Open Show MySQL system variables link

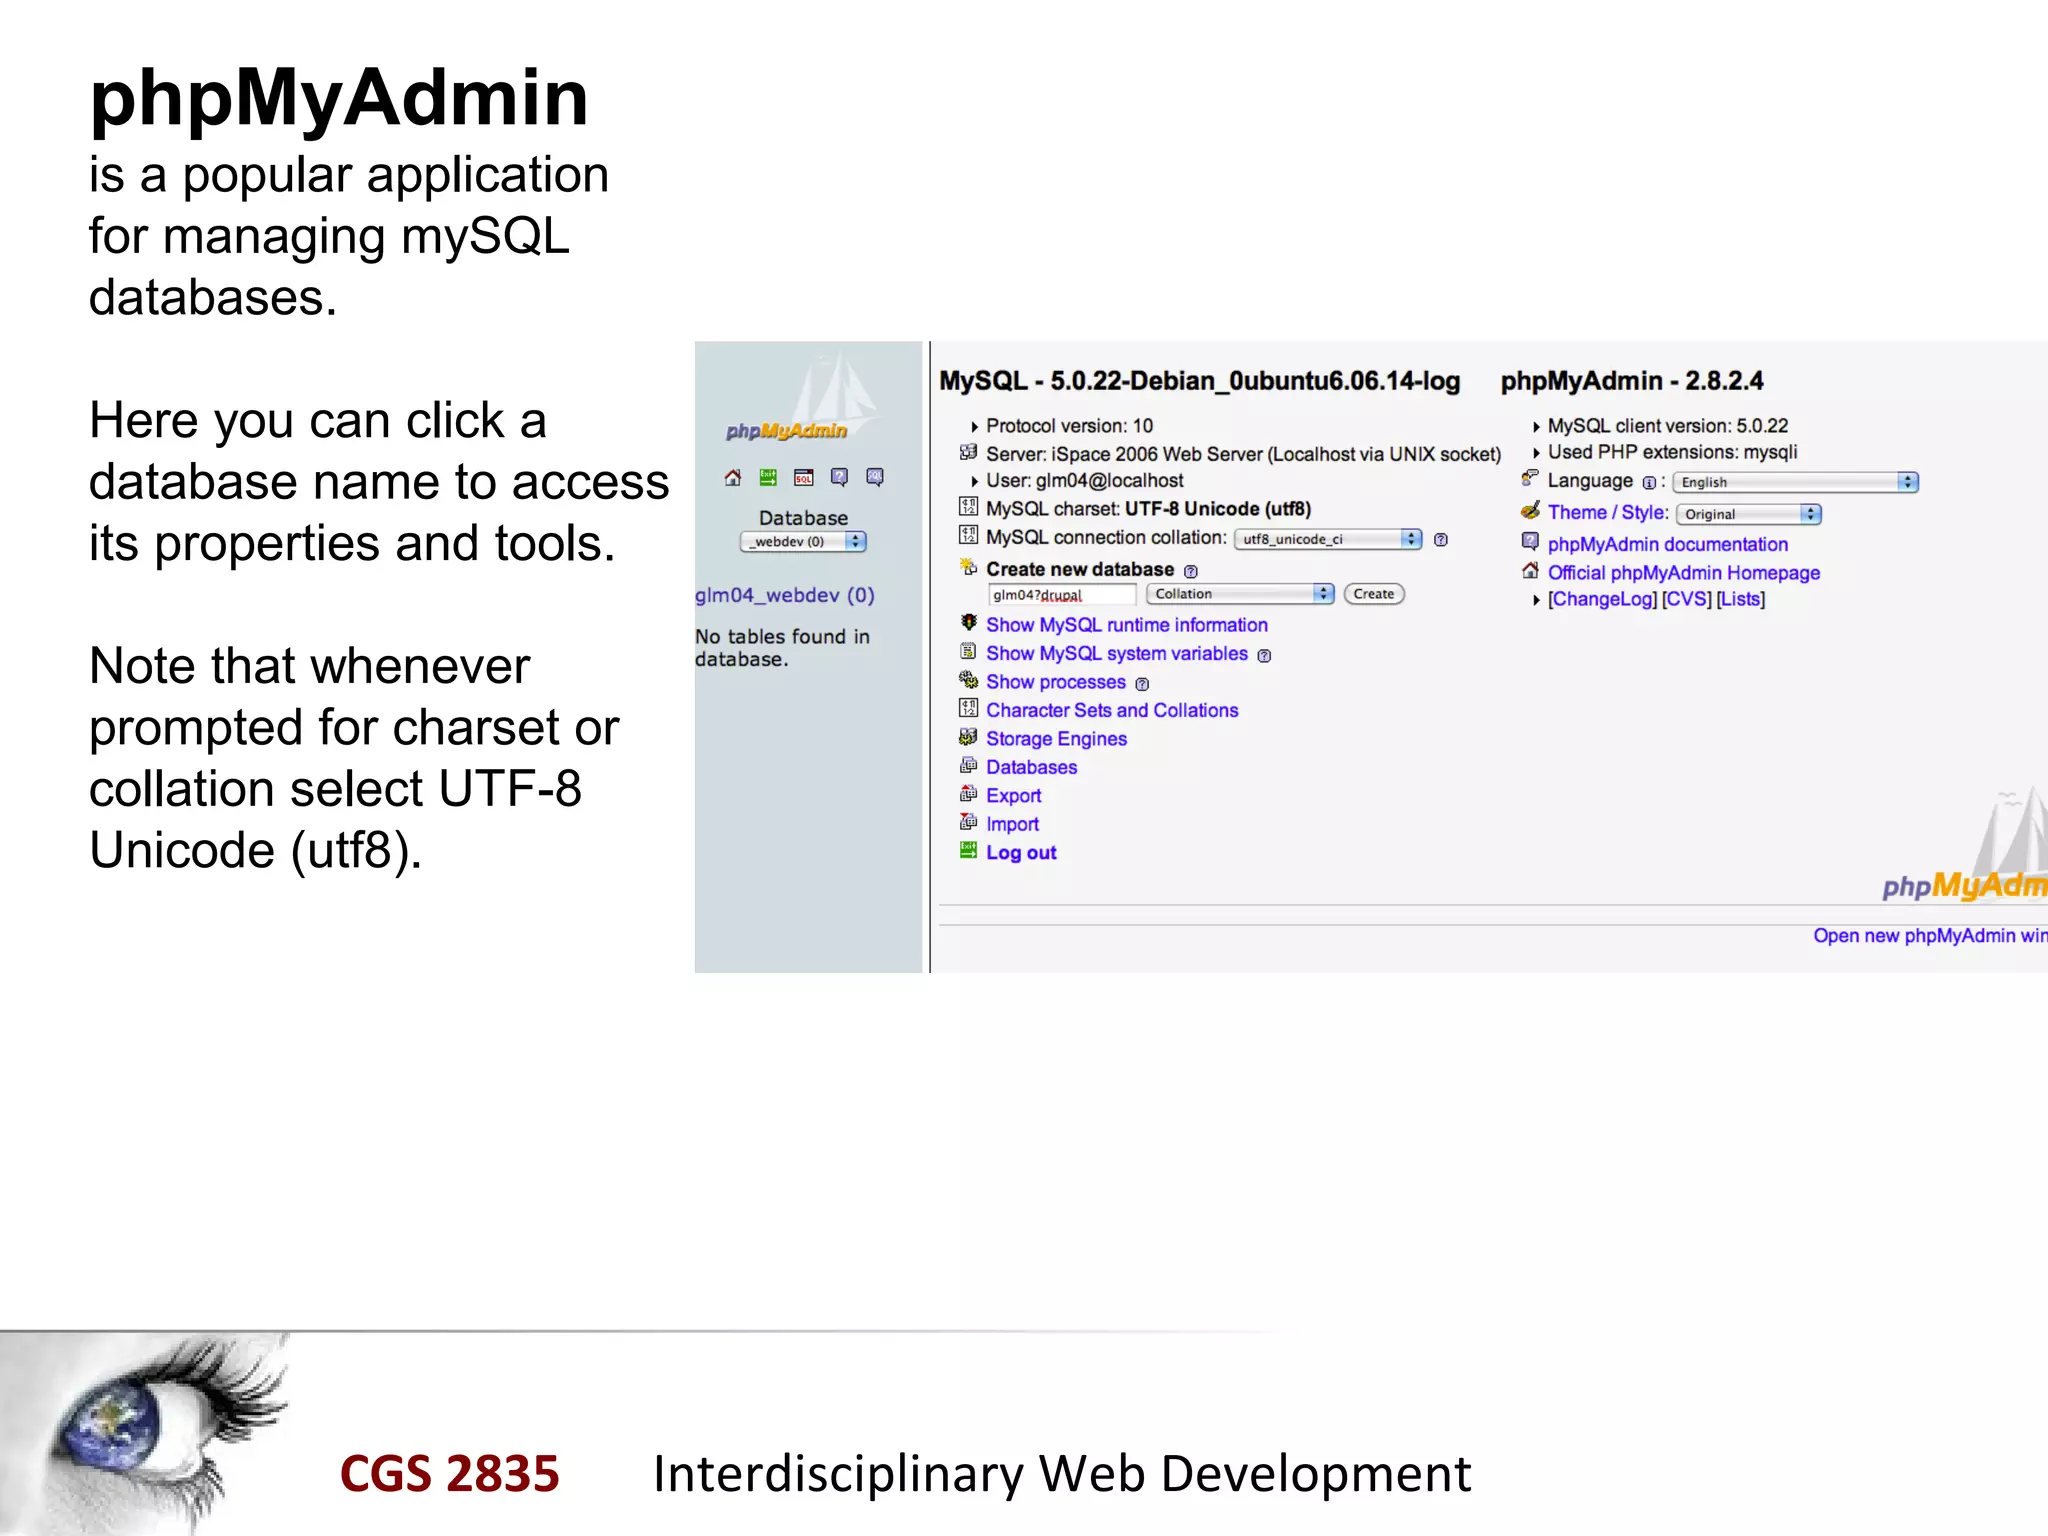[1117, 654]
